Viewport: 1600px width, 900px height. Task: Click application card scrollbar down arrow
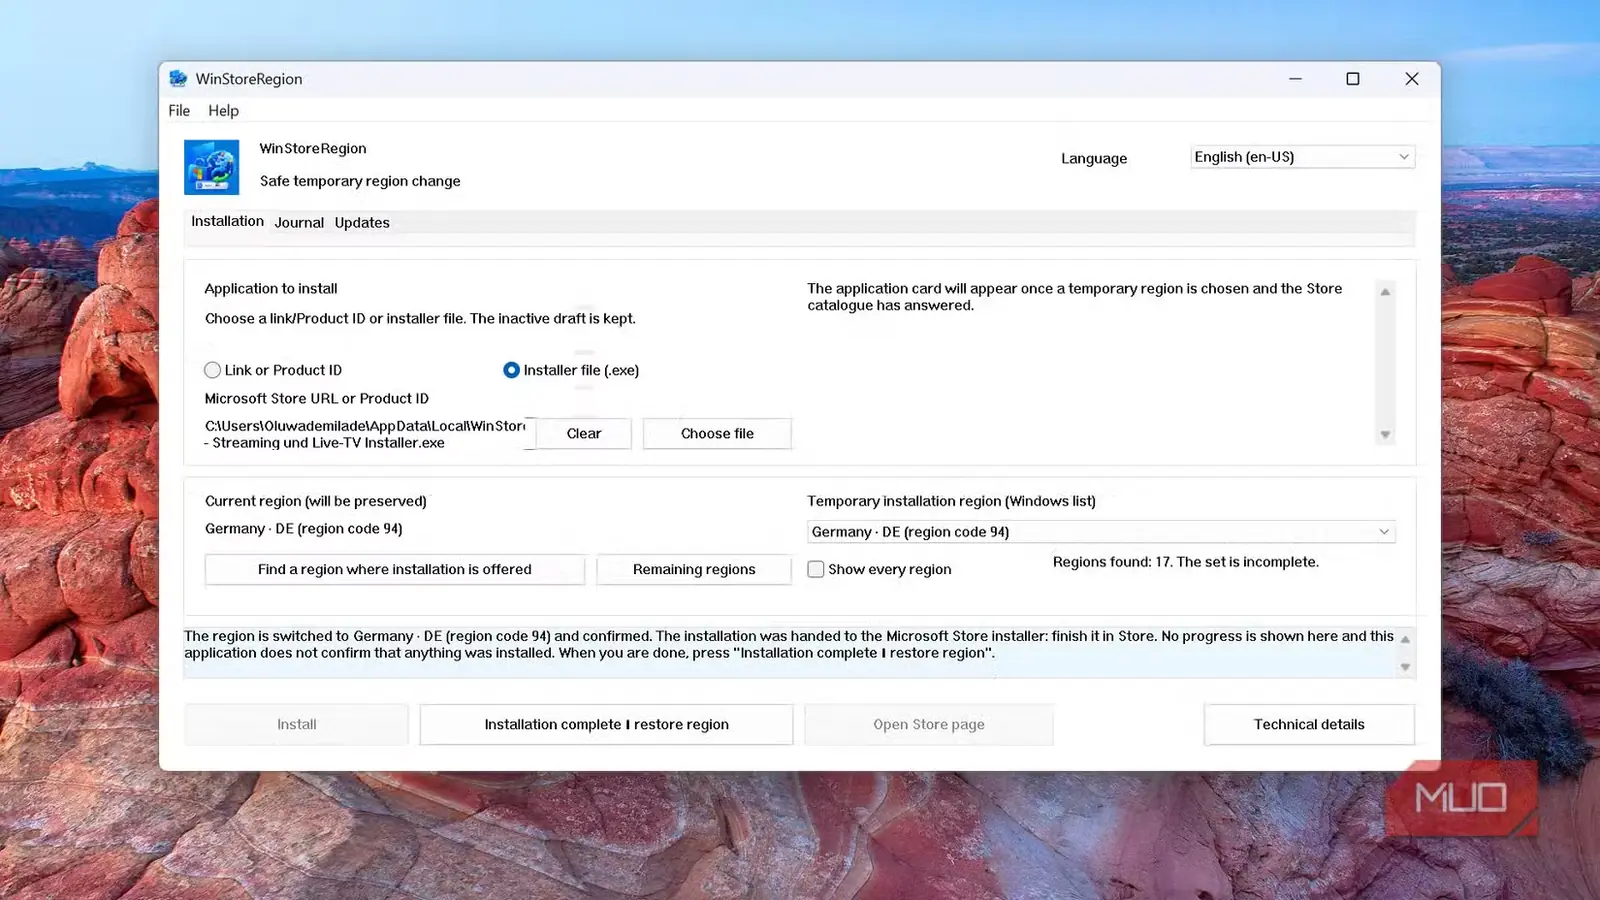[x=1385, y=435]
